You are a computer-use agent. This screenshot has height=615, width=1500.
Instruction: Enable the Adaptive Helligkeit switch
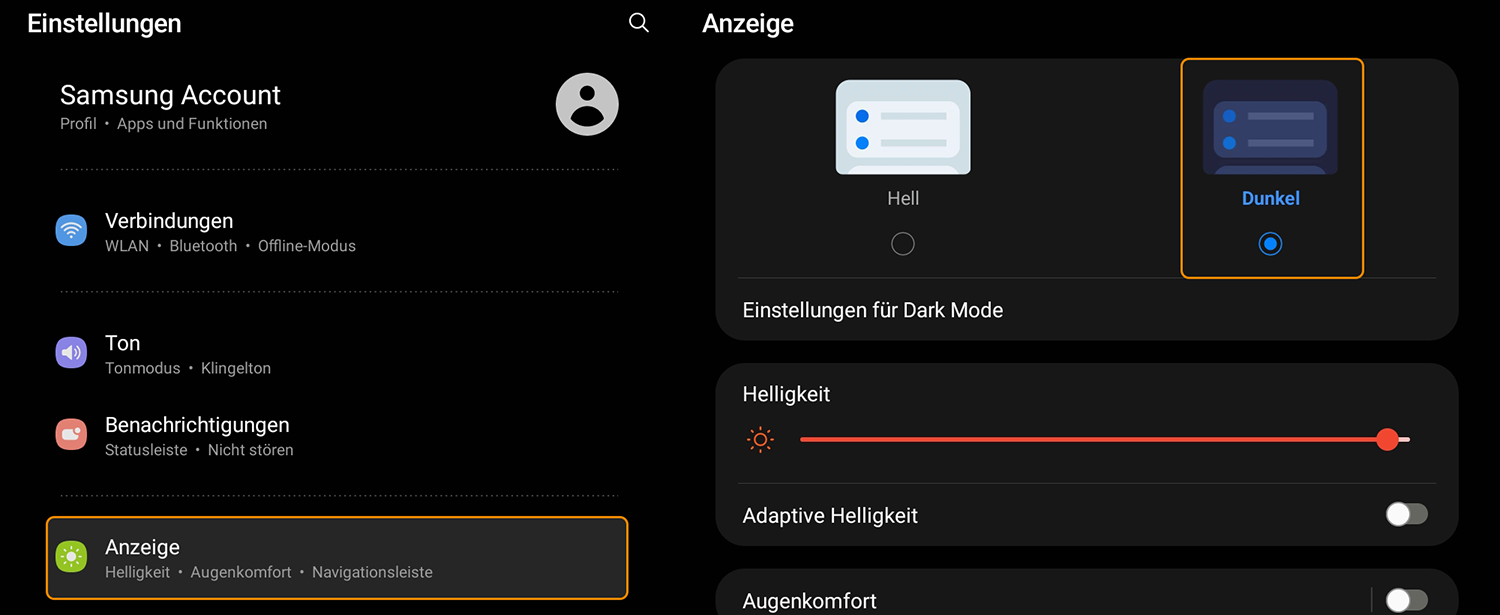coord(1407,515)
